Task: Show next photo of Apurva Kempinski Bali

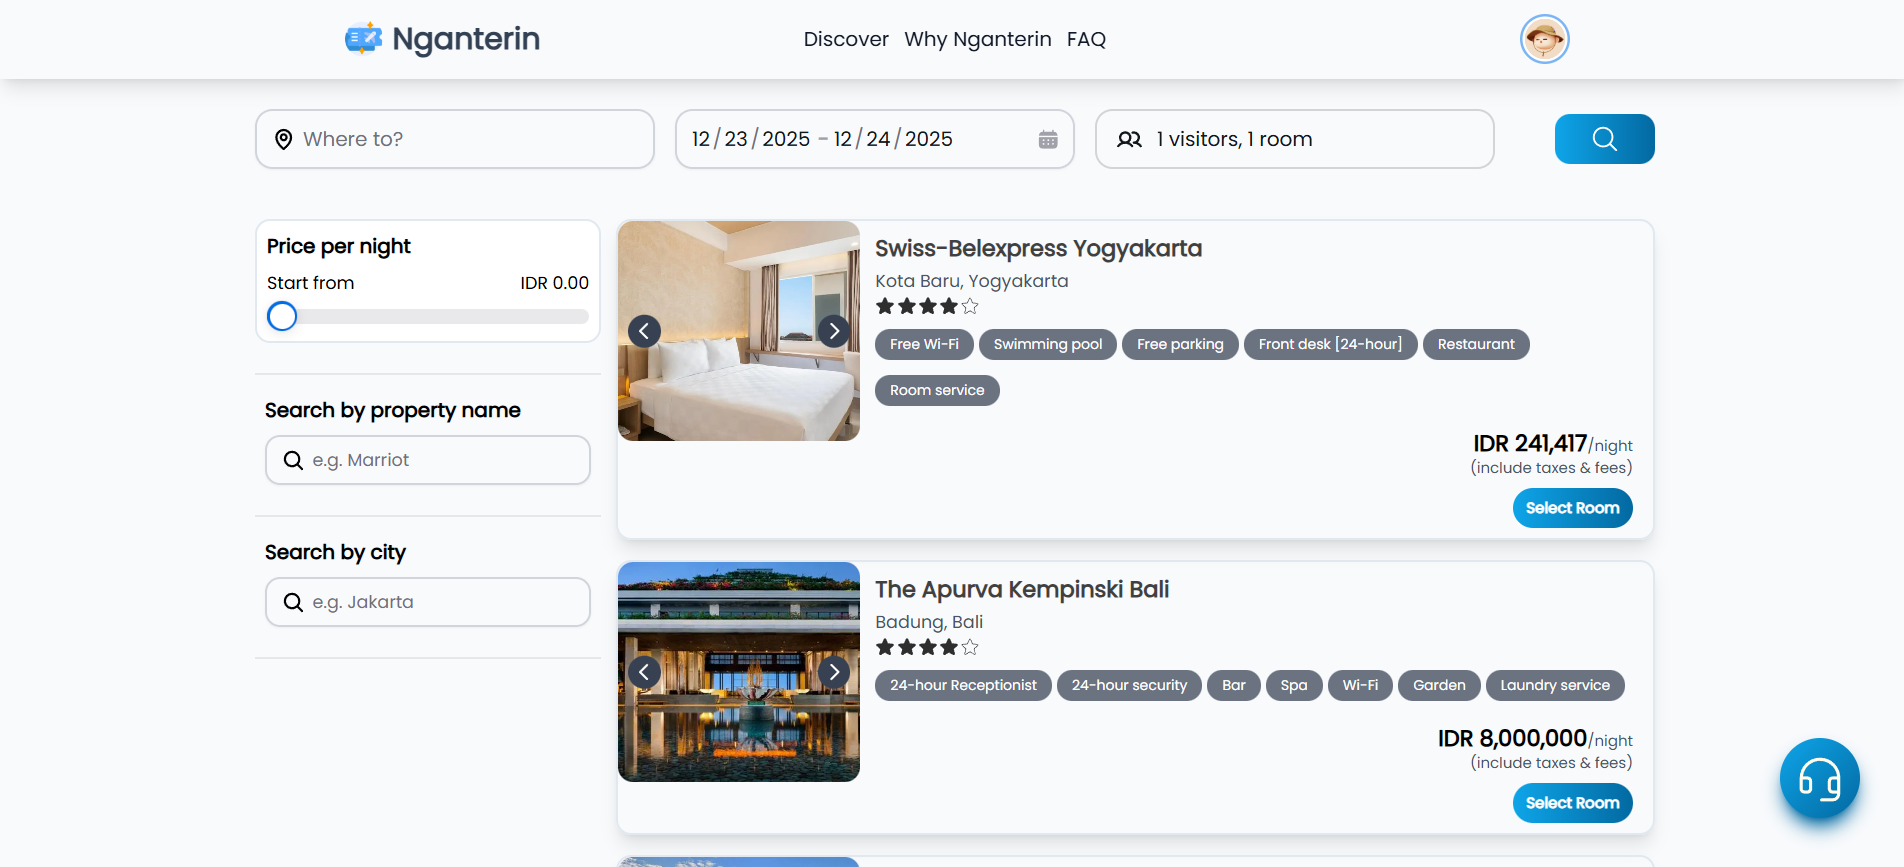Action: [x=834, y=672]
